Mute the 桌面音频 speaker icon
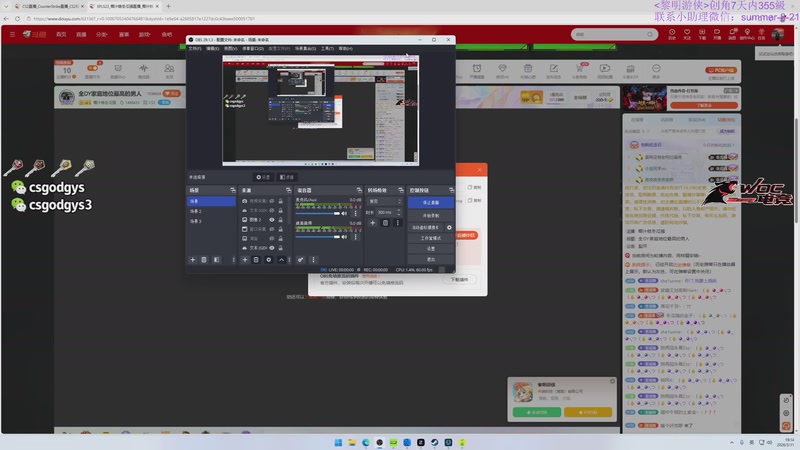 [x=344, y=237]
